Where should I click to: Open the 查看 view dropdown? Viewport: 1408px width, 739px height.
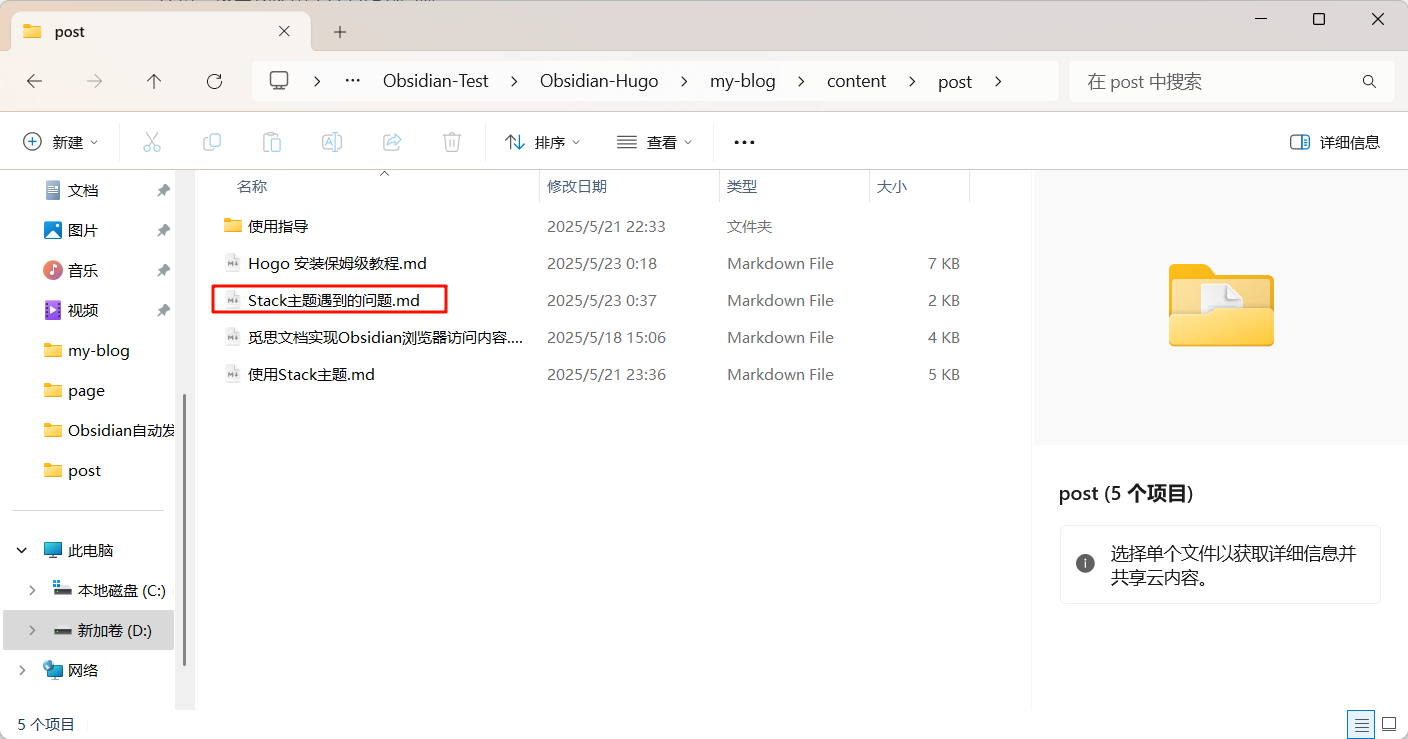(655, 142)
